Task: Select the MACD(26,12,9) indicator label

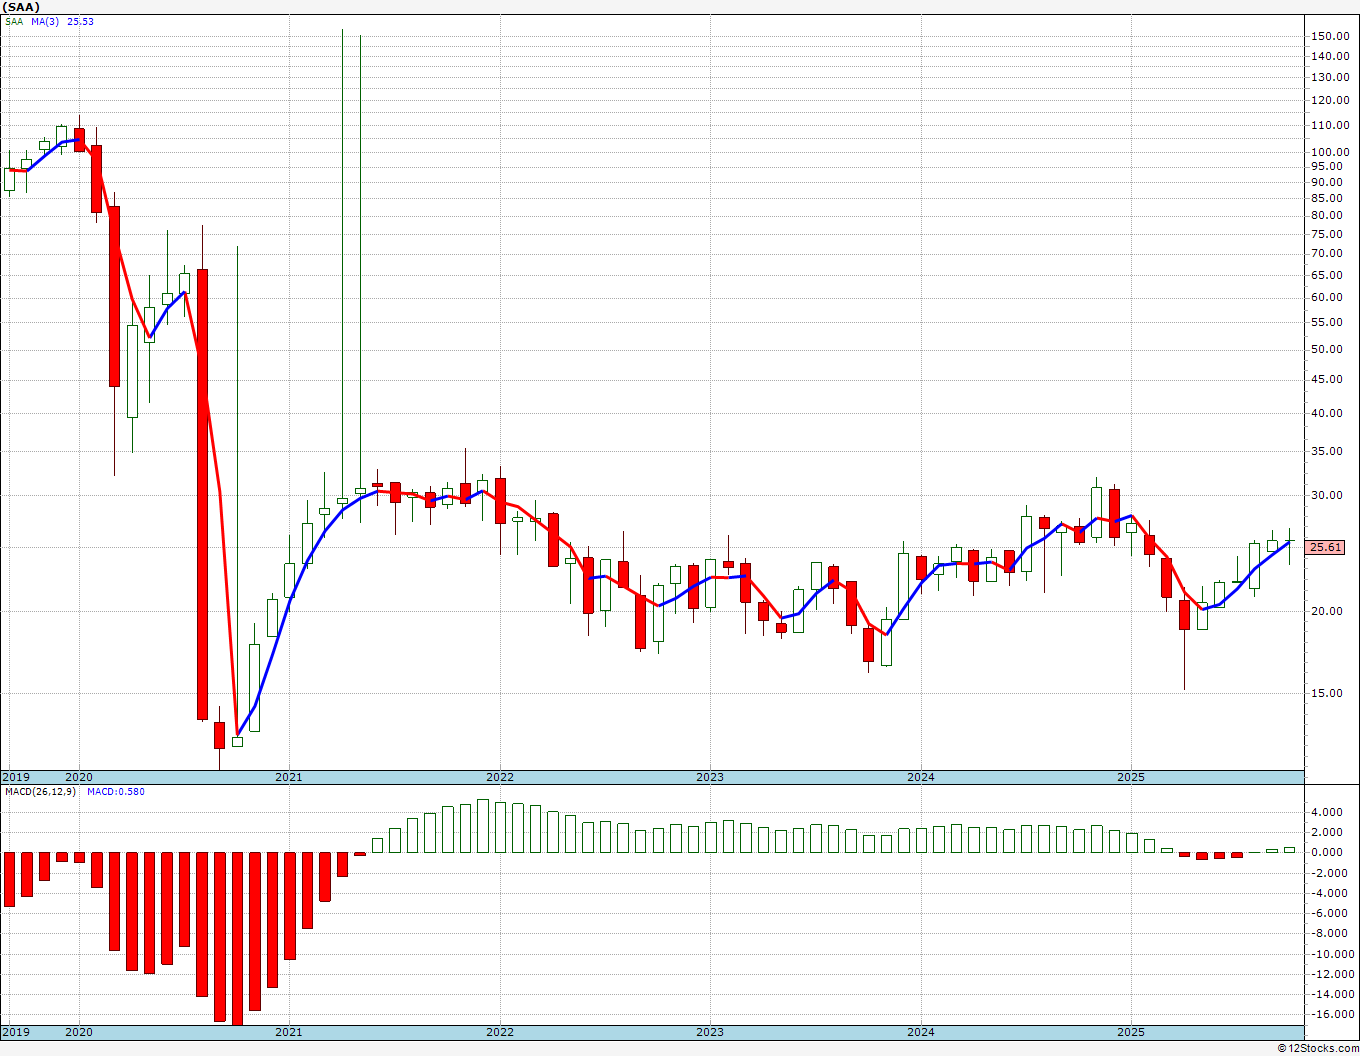Action: [x=40, y=792]
